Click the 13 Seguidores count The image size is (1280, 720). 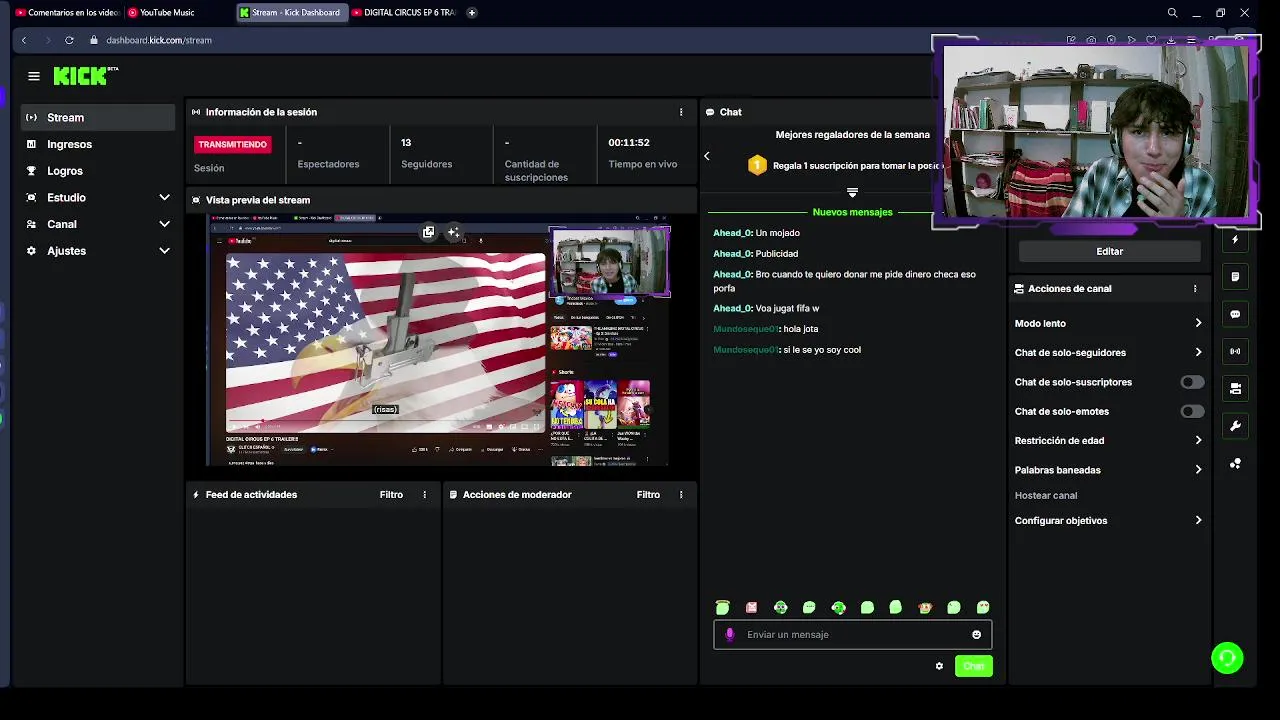pyautogui.click(x=406, y=143)
